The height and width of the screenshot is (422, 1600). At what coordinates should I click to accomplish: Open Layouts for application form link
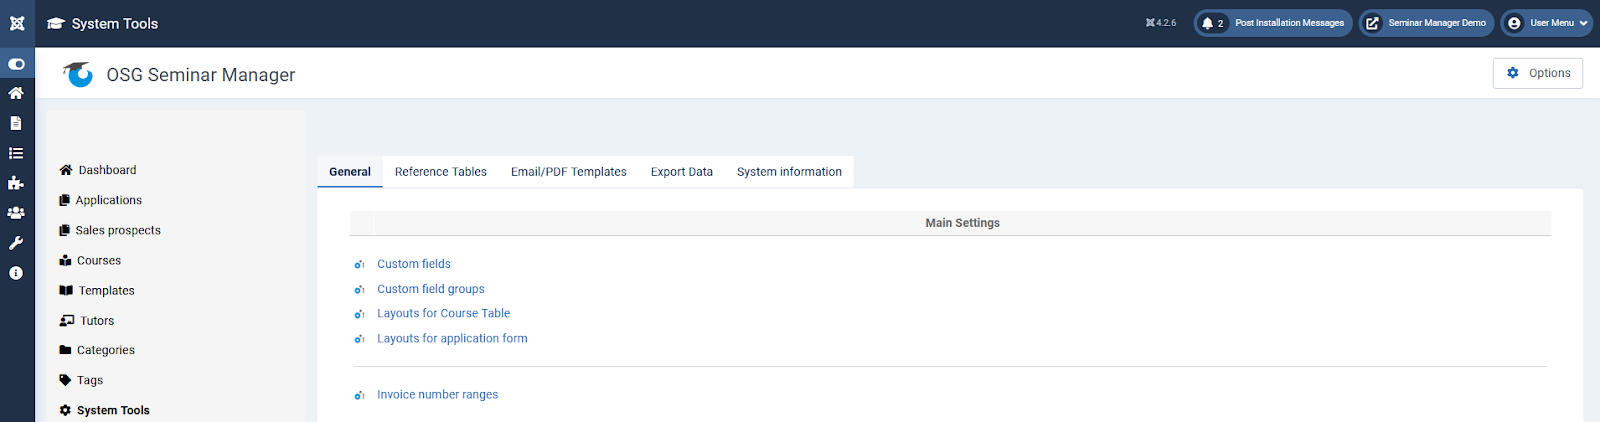pos(452,338)
